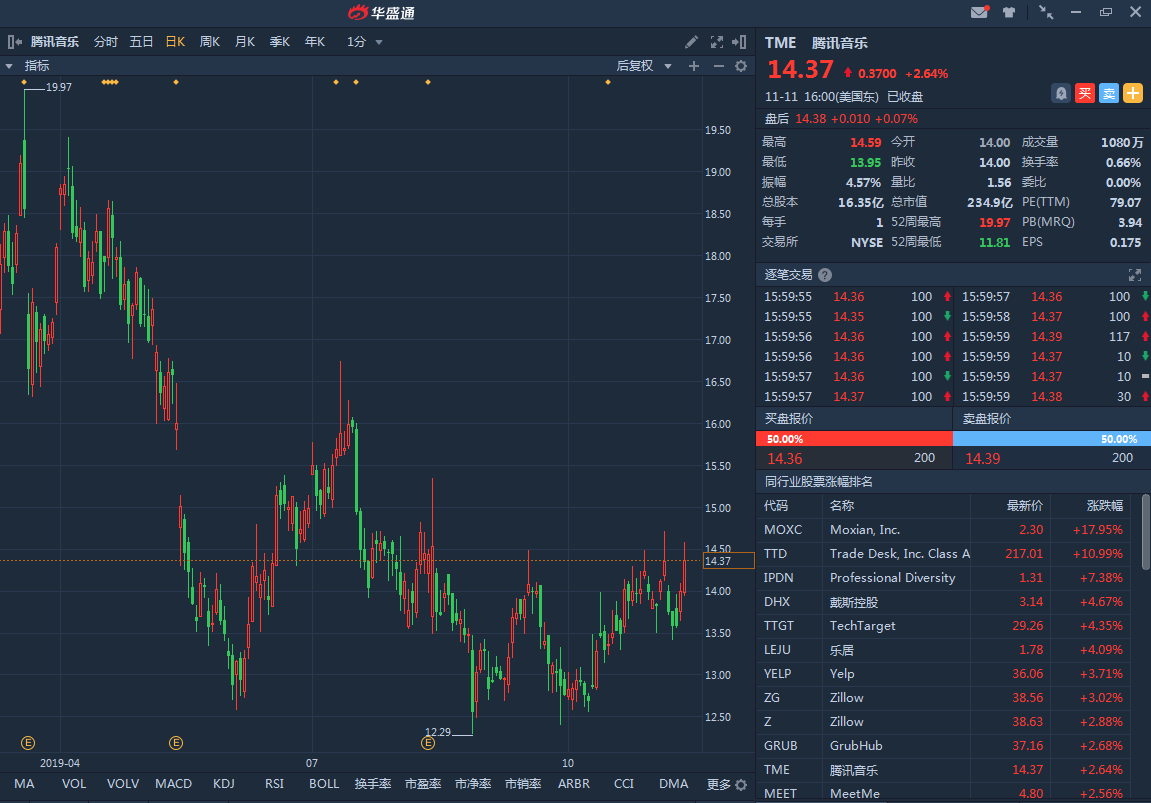The height and width of the screenshot is (803, 1151).
Task: Open the 后复权 adjustment dropdown
Action: [x=642, y=66]
